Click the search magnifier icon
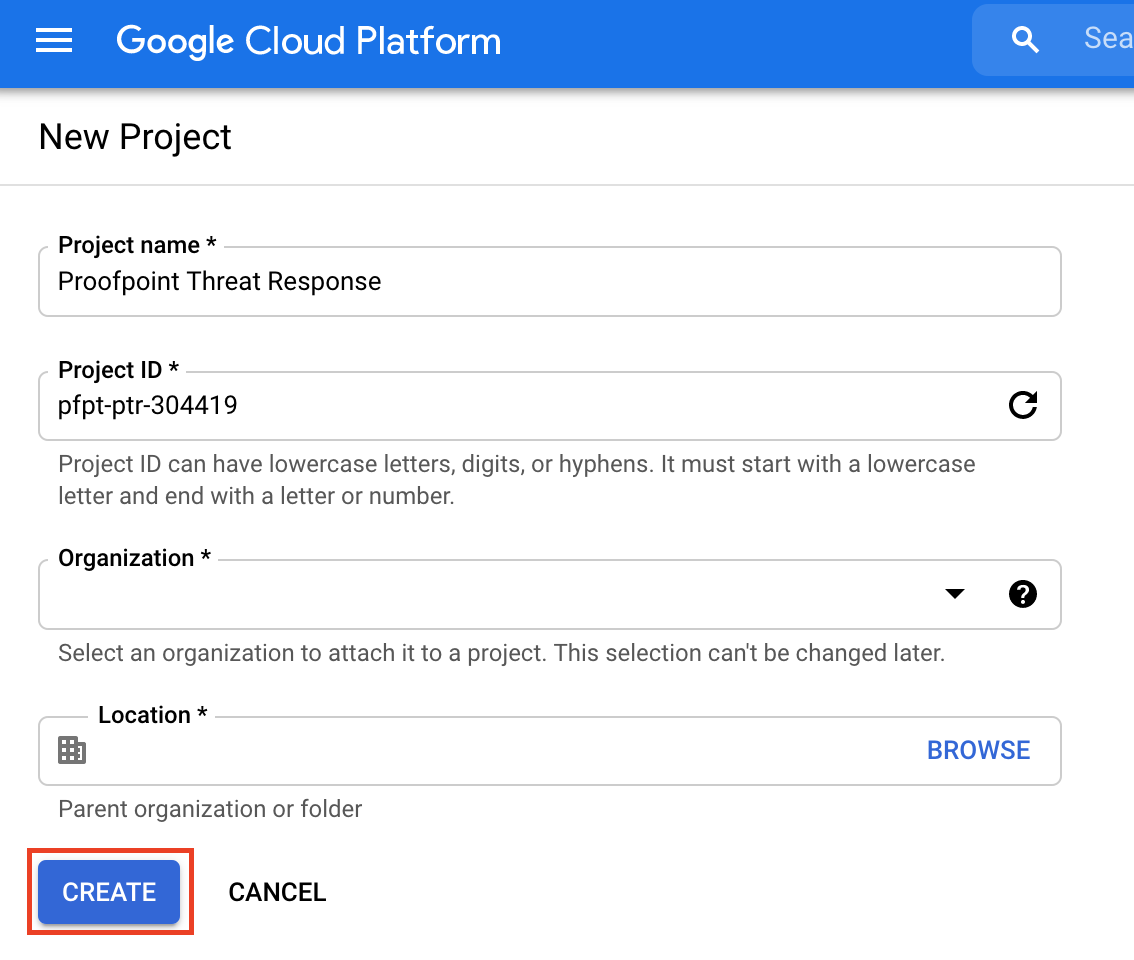This screenshot has width=1134, height=960. 1025,40
